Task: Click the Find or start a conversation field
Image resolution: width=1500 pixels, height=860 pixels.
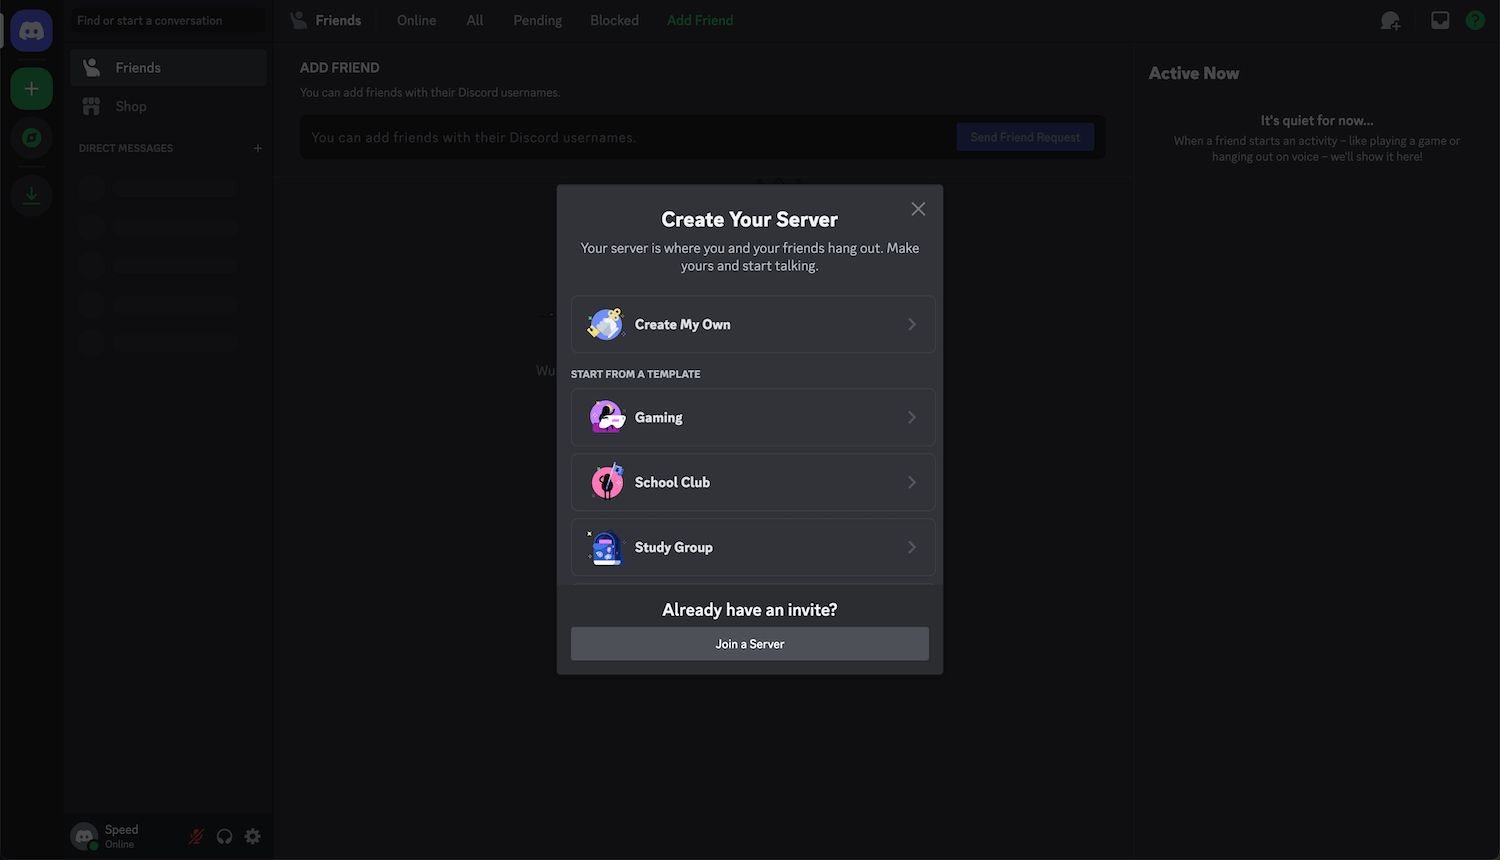Action: point(168,20)
